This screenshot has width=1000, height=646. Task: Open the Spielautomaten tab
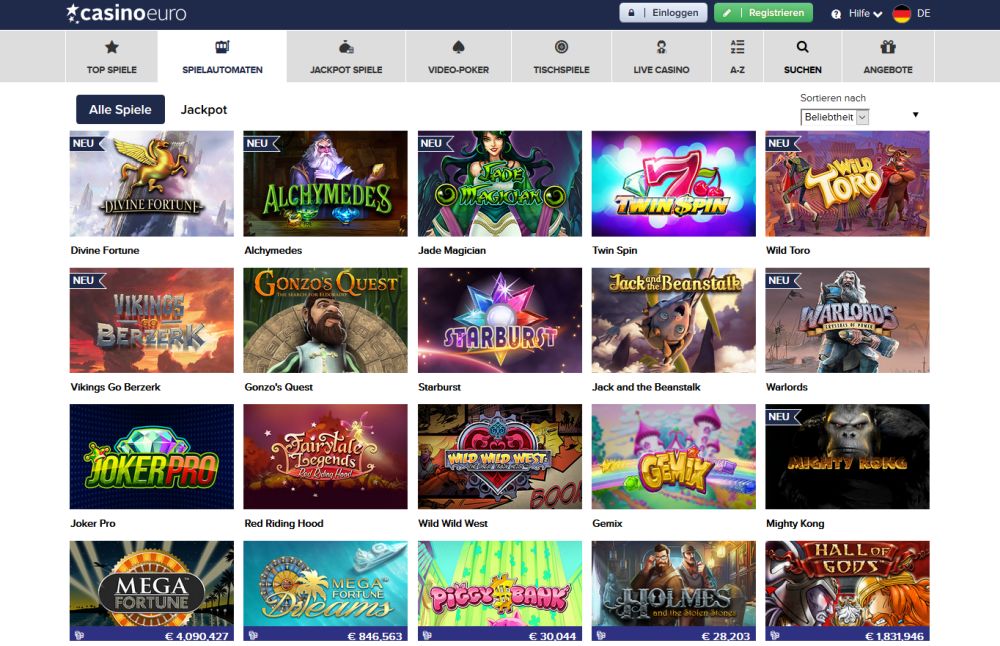(x=222, y=56)
